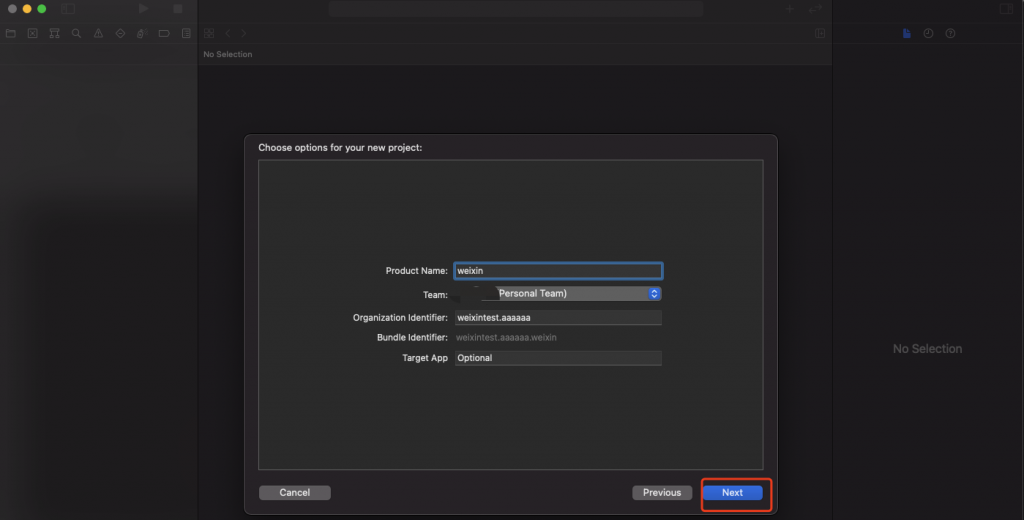Image resolution: width=1024 pixels, height=520 pixels.
Task: Click the Run (play) button
Action: 144,9
